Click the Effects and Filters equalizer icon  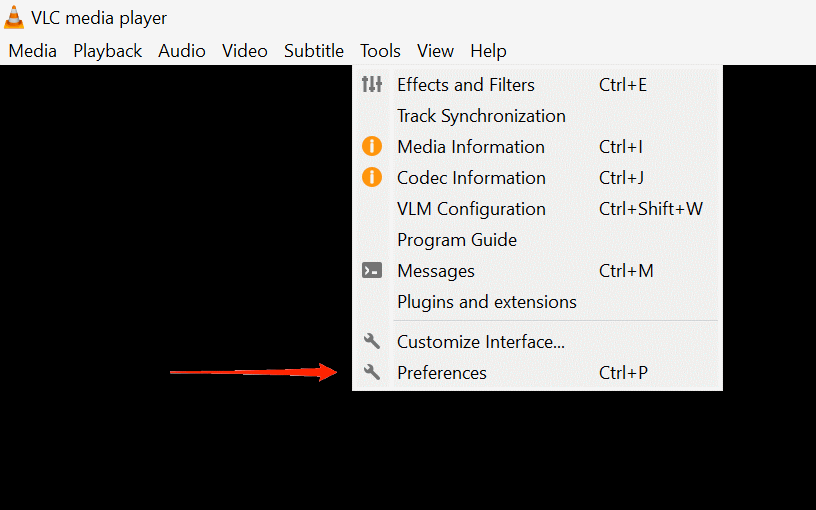[372, 85]
